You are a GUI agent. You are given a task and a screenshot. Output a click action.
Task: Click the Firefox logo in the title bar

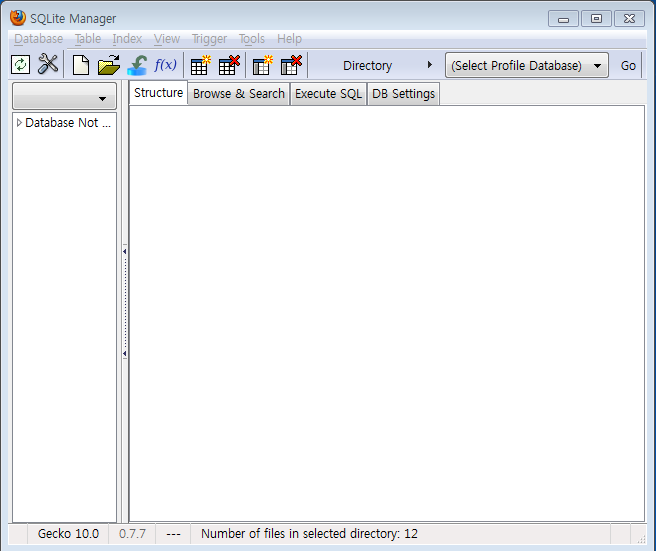(18, 18)
